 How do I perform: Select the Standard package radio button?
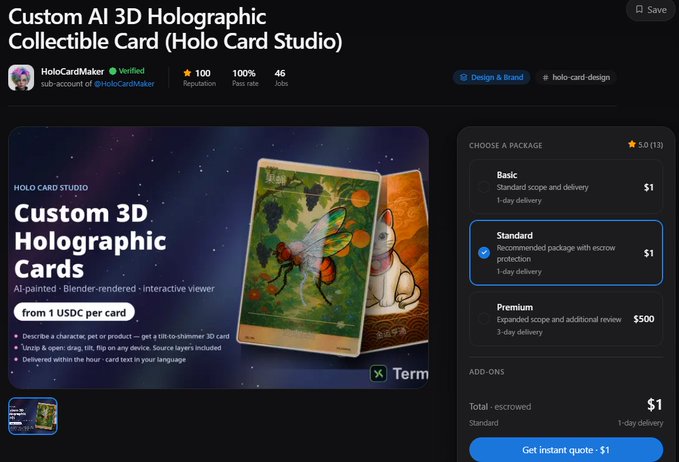[x=484, y=253]
